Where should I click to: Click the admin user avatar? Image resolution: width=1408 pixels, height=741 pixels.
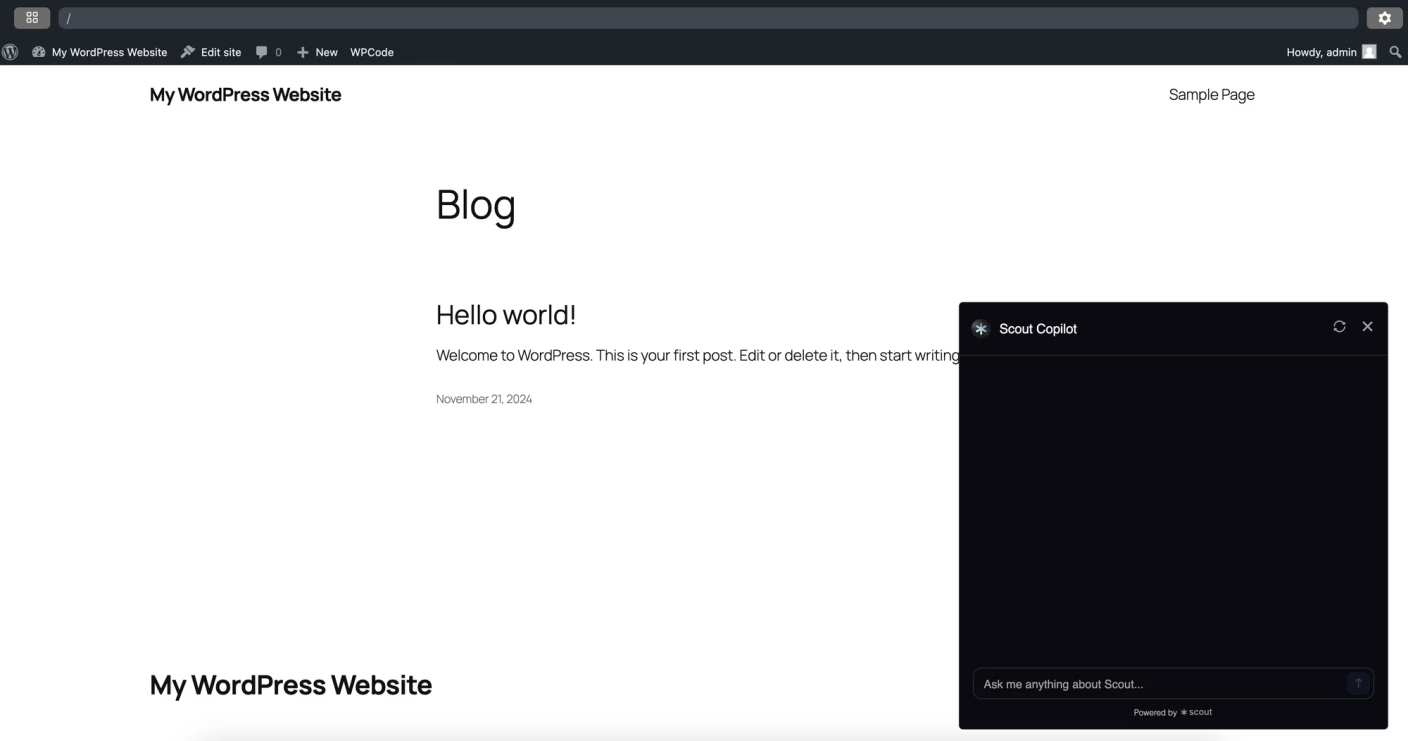tap(1369, 52)
